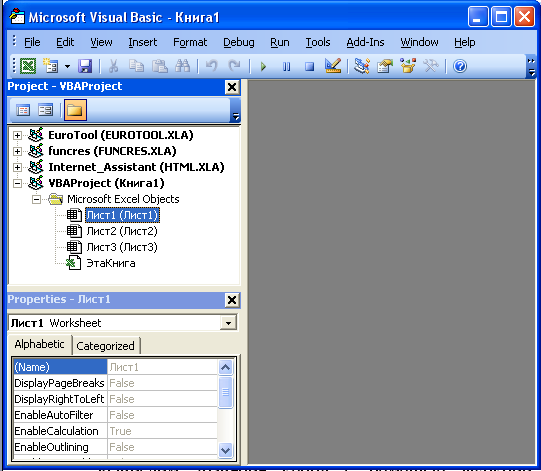Close the Properties - Лист1 panel
This screenshot has width=541, height=471.
[232, 300]
